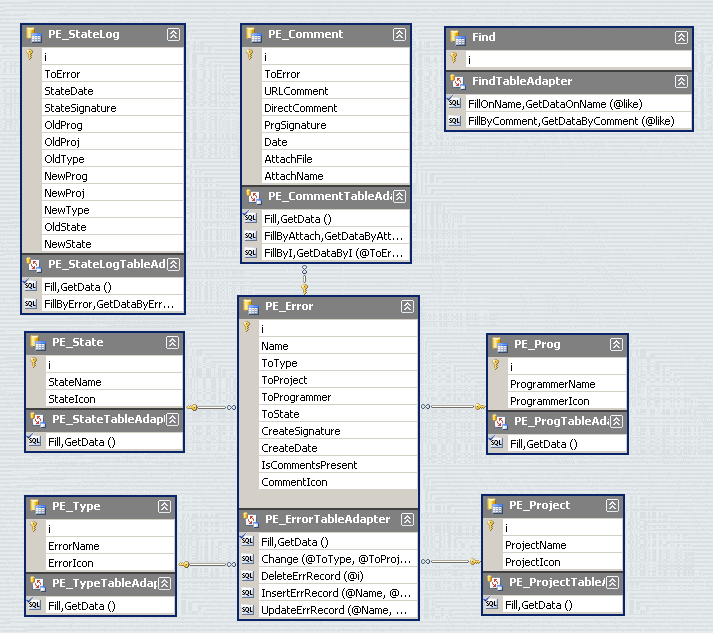Select the StateSignature column
This screenshot has width=713, height=633.
pyautogui.click(x=113, y=108)
